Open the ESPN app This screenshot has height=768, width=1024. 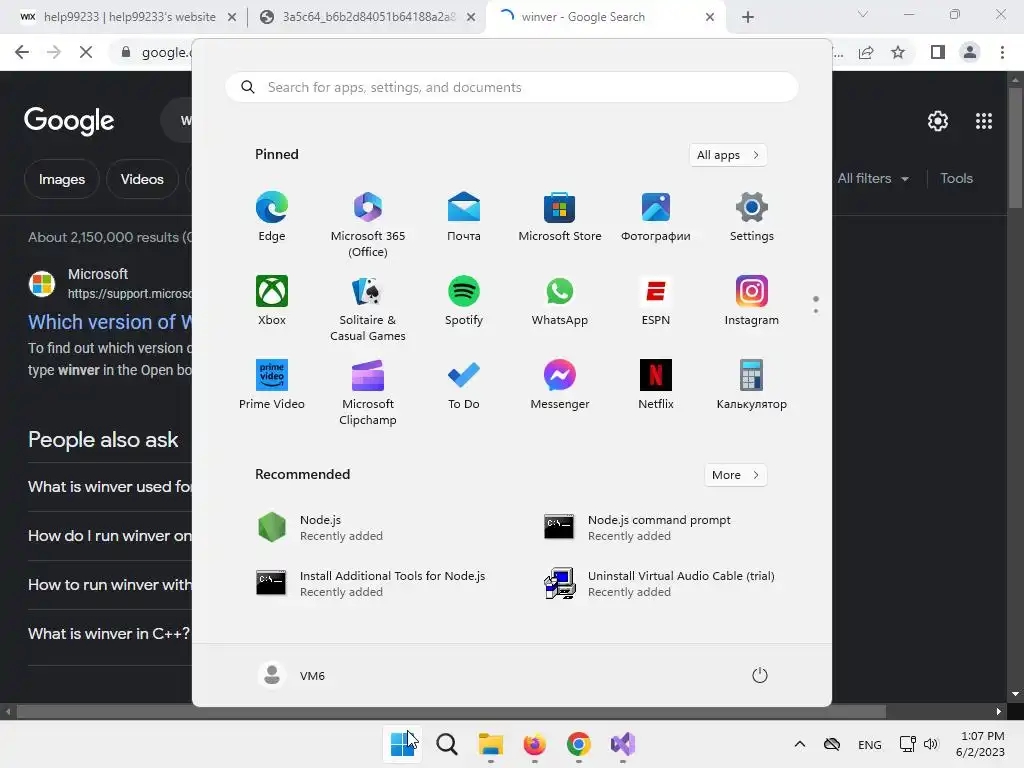656,300
